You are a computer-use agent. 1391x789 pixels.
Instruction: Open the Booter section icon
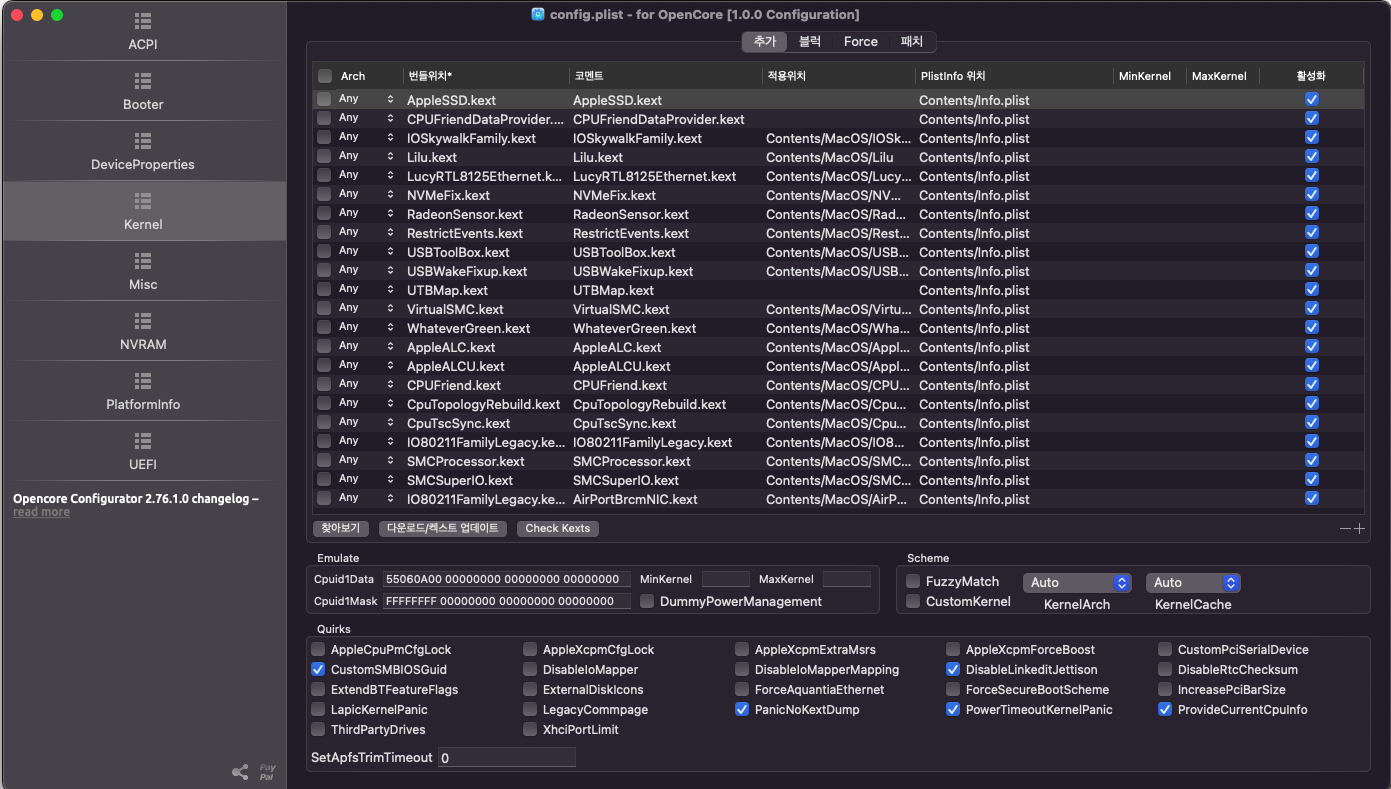pos(143,81)
